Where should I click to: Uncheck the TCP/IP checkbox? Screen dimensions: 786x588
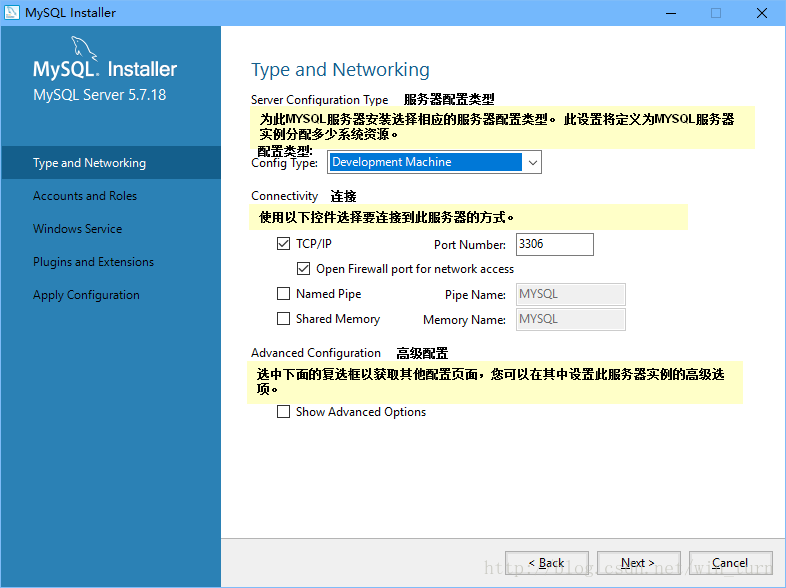(x=283, y=244)
